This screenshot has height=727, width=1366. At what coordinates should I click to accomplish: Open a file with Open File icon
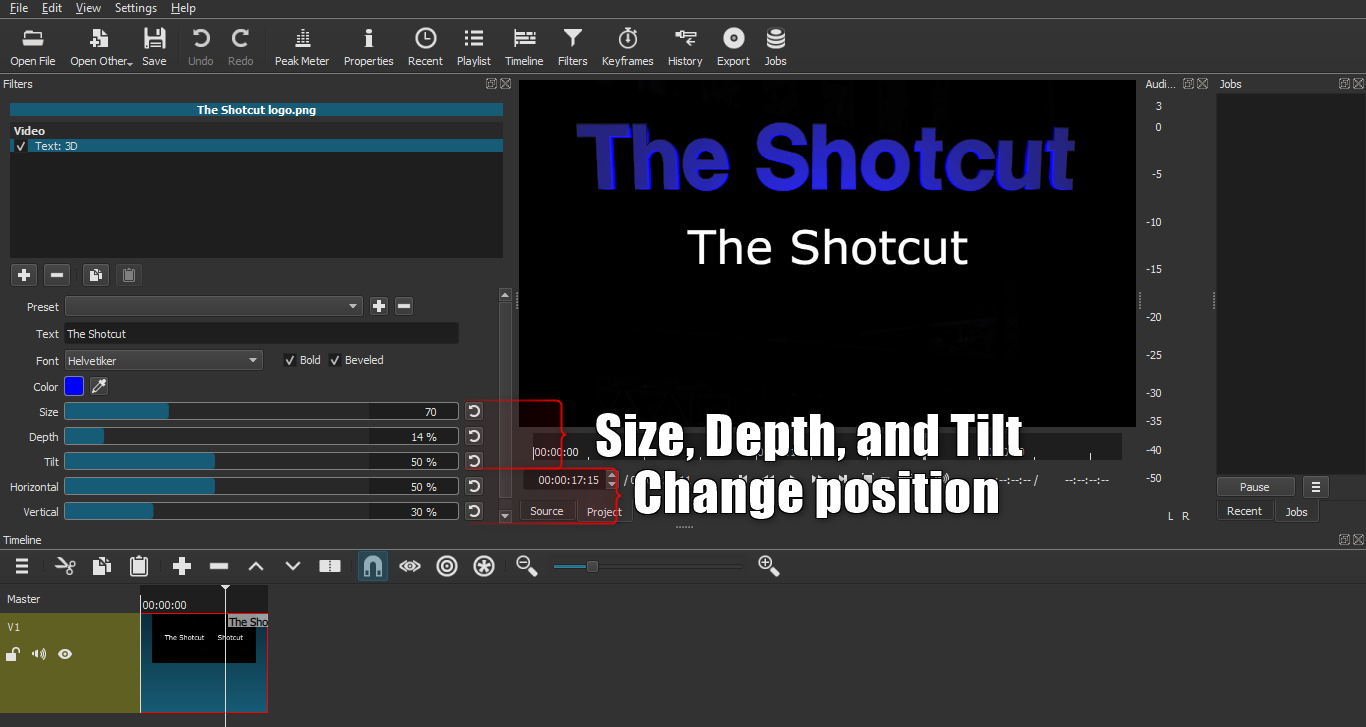point(33,47)
